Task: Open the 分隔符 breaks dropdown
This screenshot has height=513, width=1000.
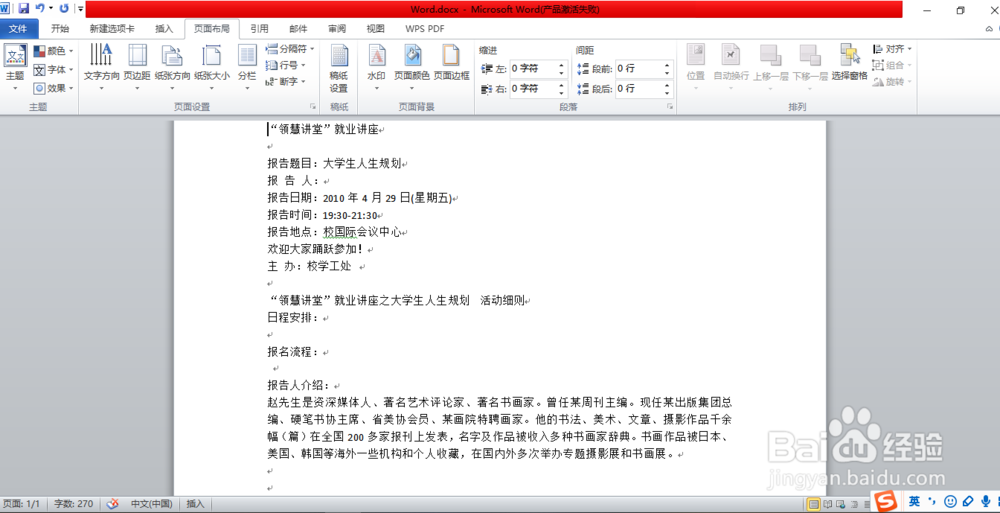Action: [290, 48]
